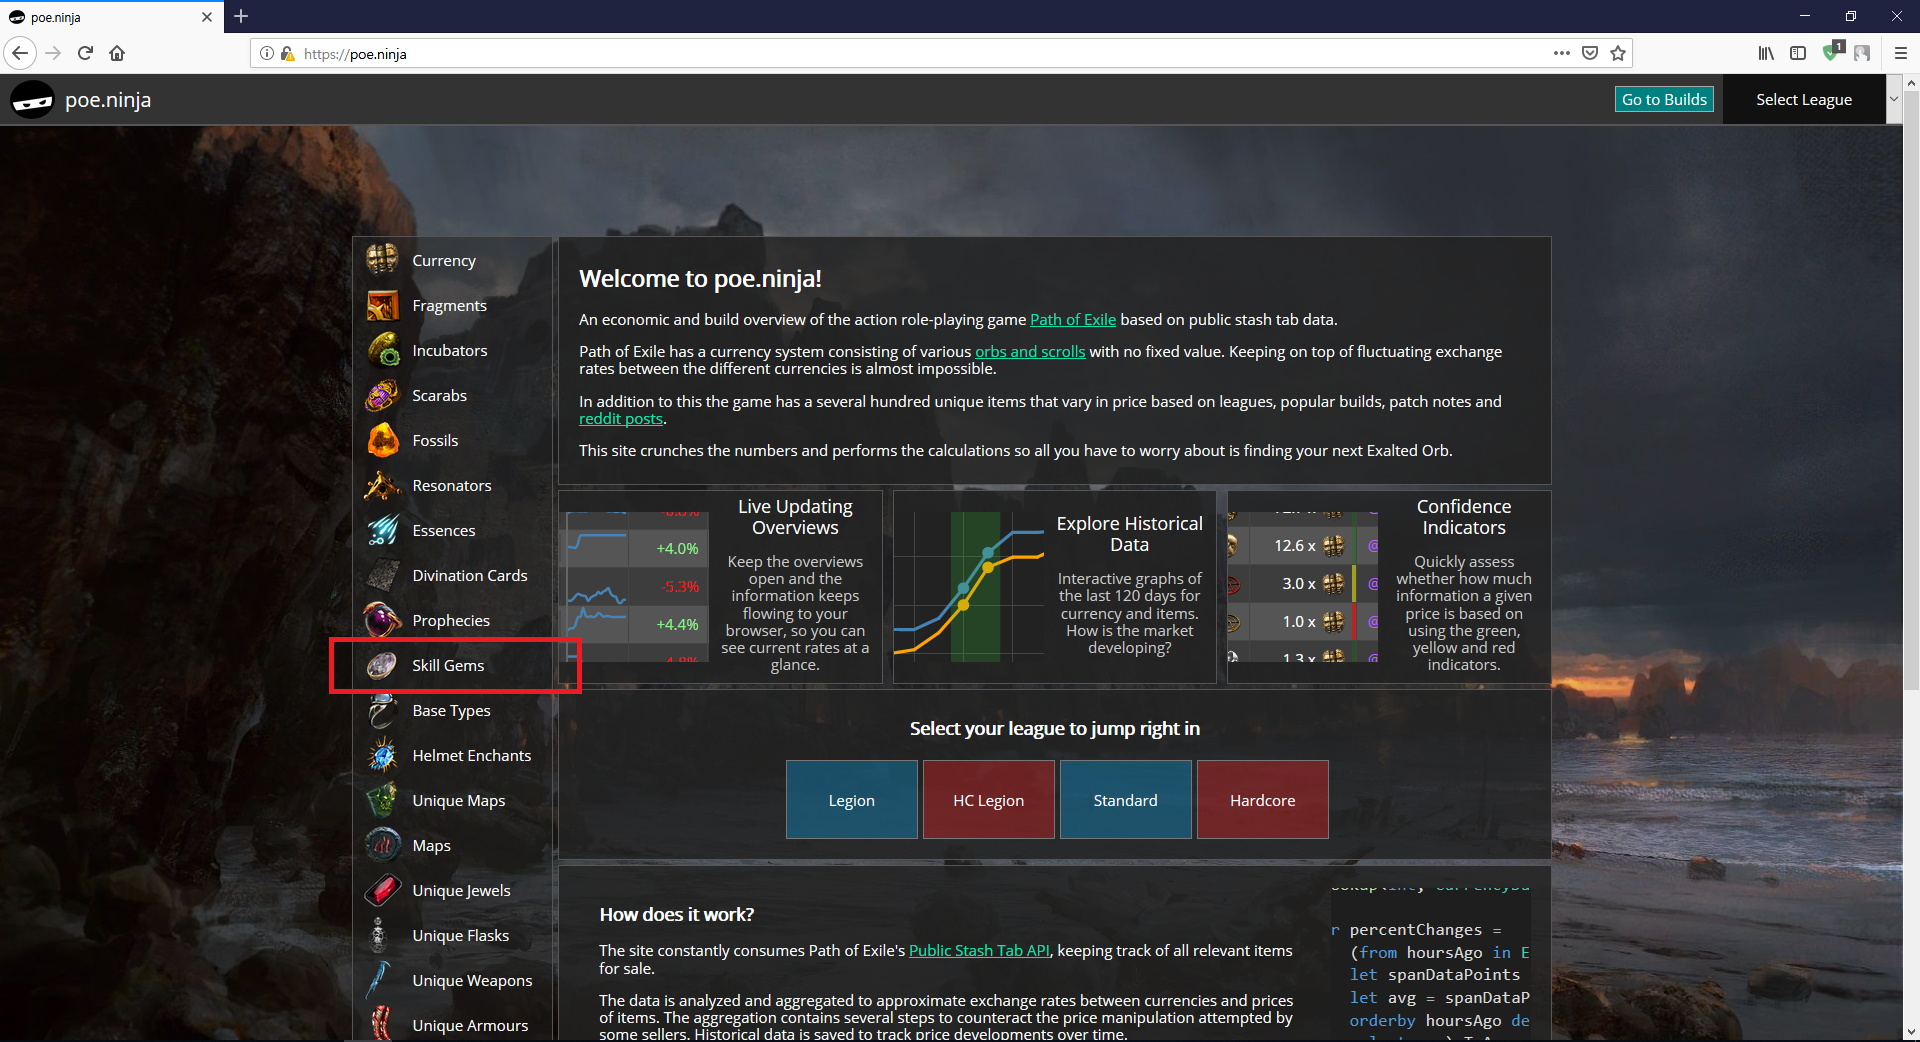Open Skill Gems category text link
Screen dimensions: 1920x1042
click(448, 665)
